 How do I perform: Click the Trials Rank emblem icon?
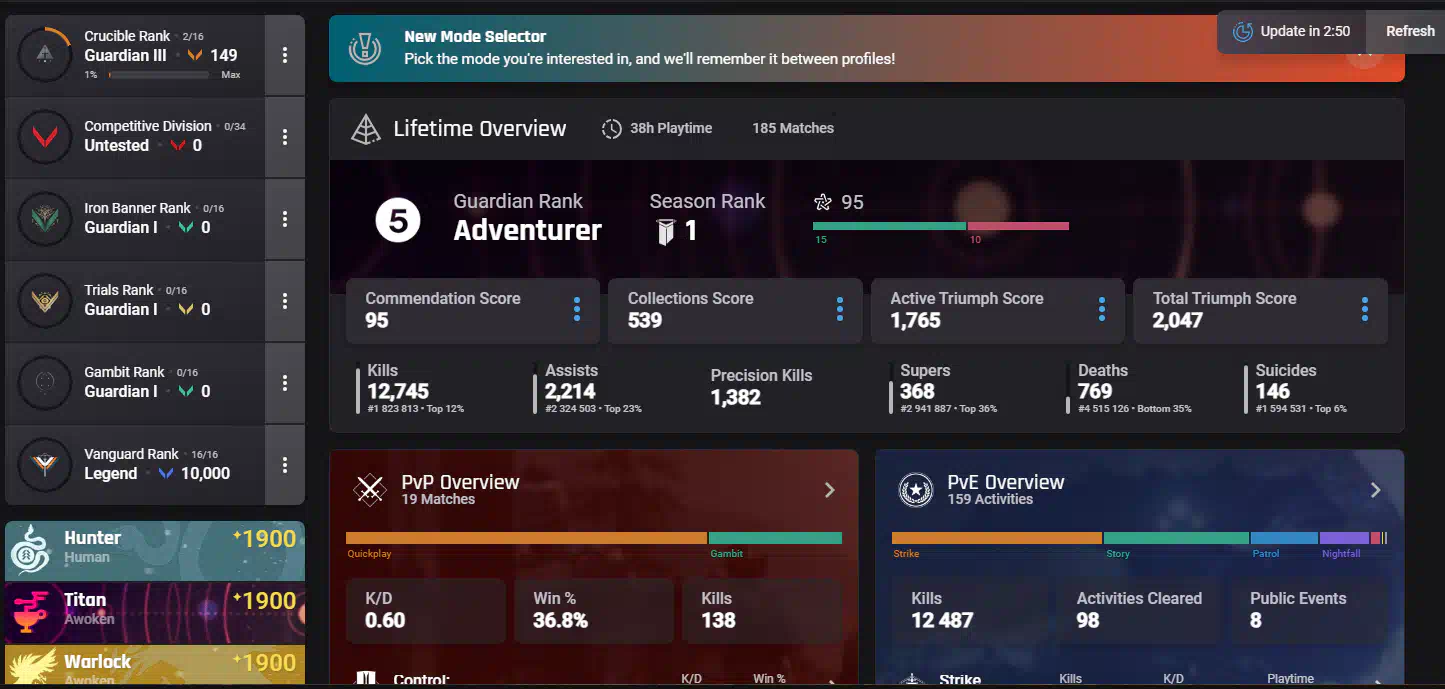point(44,301)
